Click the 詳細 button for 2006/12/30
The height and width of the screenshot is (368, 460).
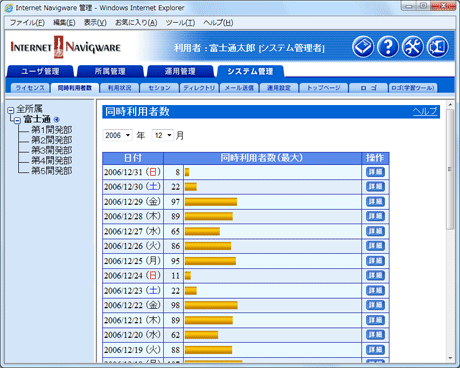pyautogui.click(x=375, y=187)
